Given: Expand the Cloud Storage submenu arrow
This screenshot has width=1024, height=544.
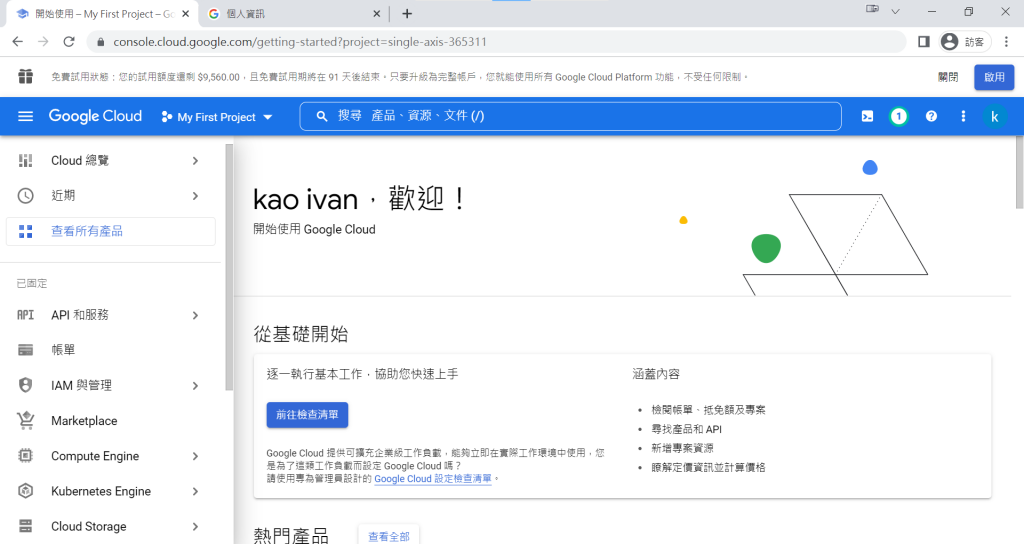Looking at the screenshot, I should click(195, 526).
